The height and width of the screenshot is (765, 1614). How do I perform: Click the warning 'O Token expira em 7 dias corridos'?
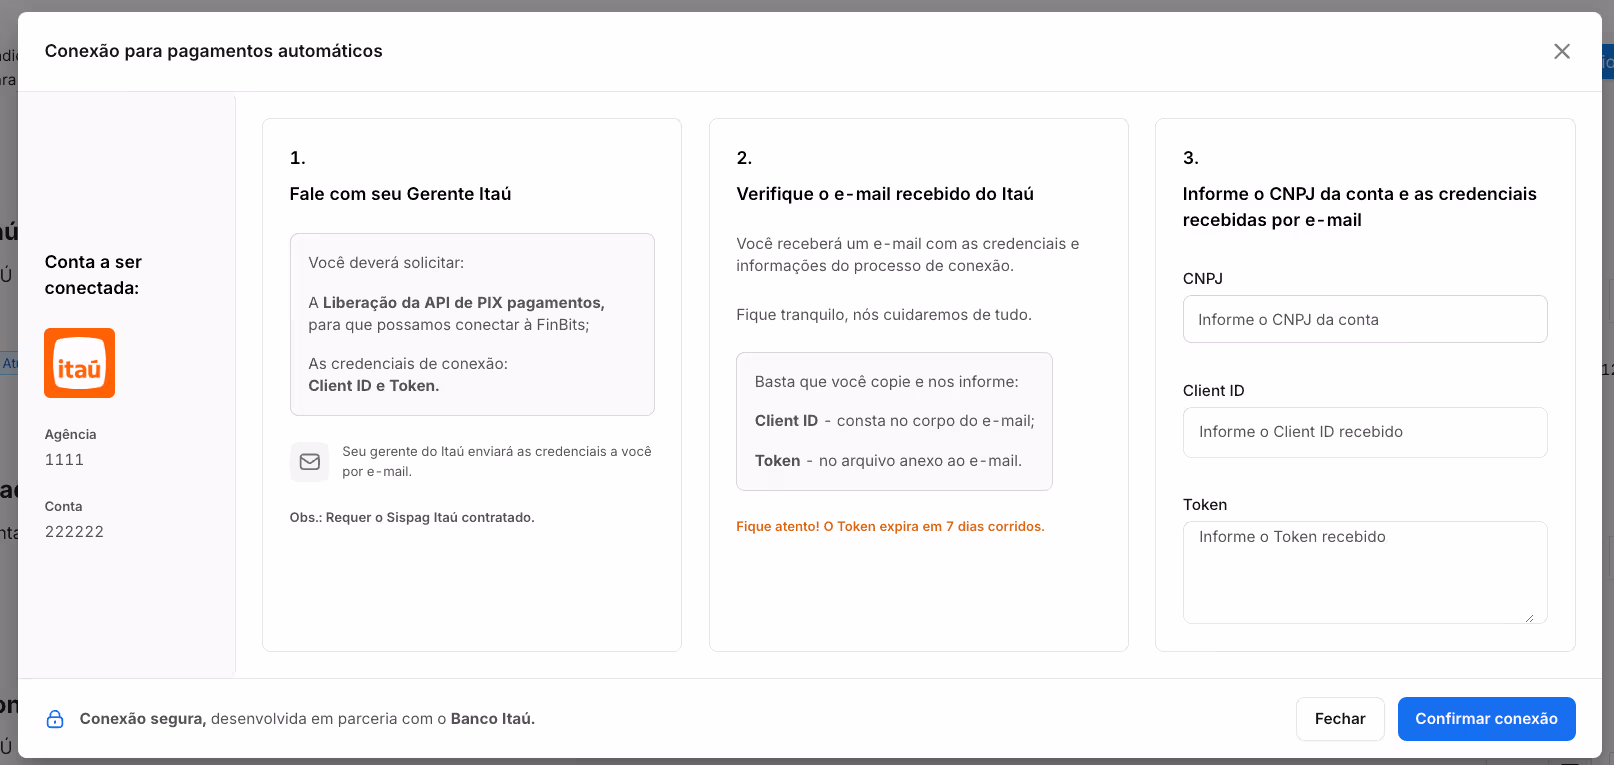point(934,527)
